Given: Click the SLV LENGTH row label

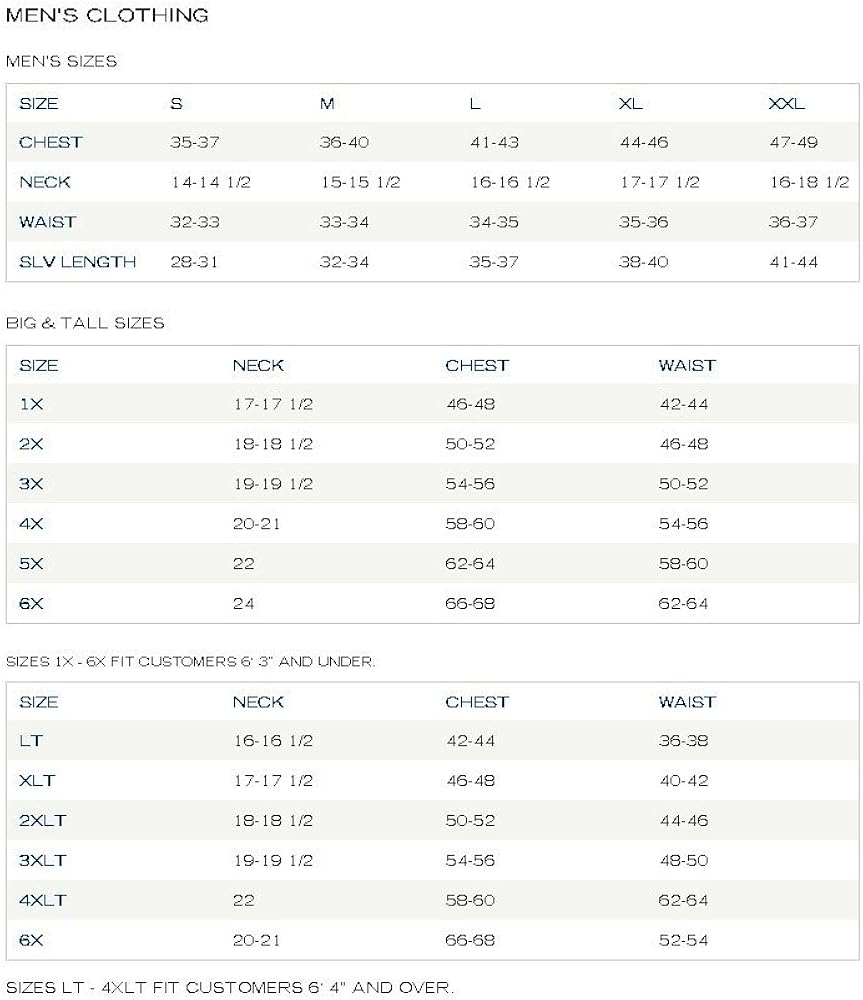Looking at the screenshot, I should 77,262.
